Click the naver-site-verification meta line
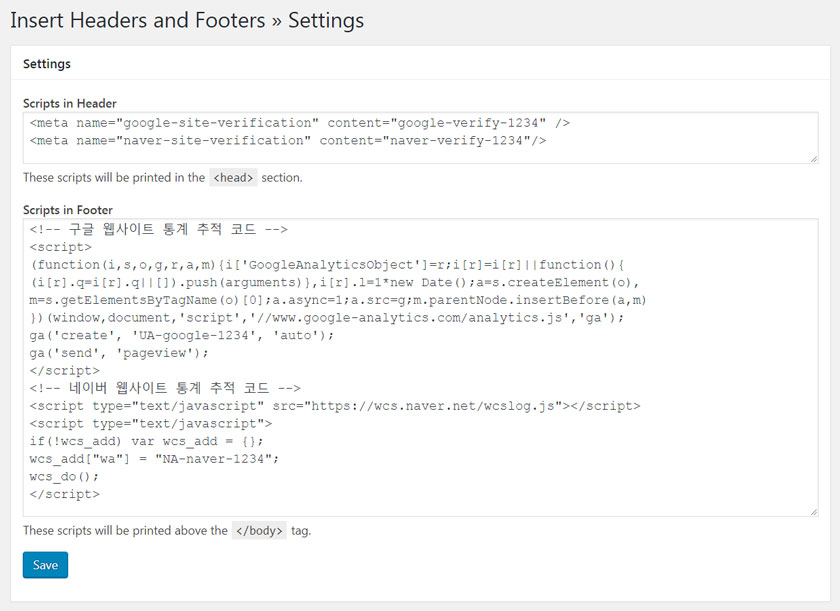The image size is (840, 611). (288, 141)
